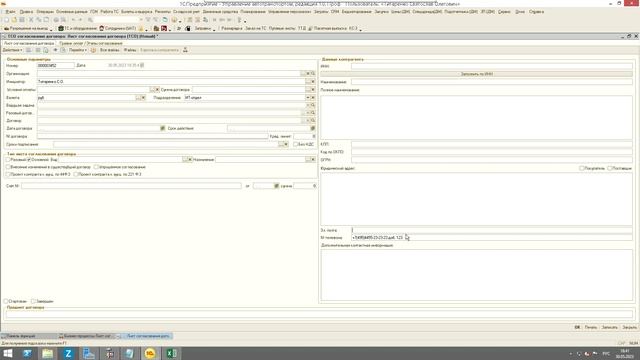Open the selection button for Назначение

(x=308, y=159)
